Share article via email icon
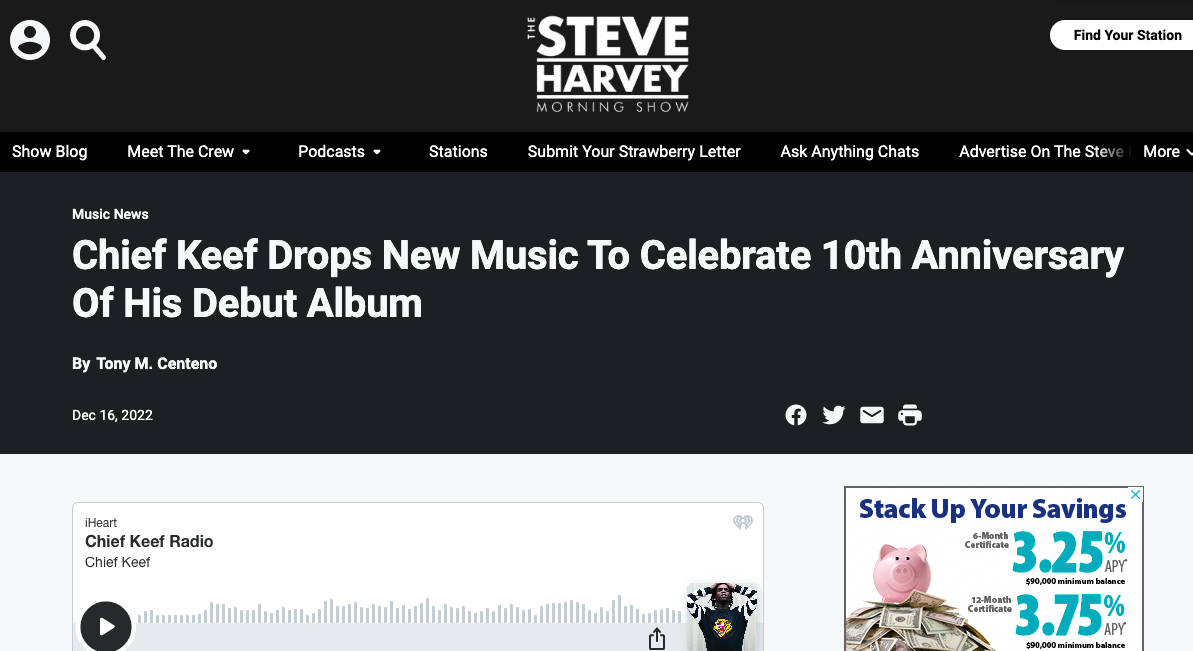 [872, 415]
